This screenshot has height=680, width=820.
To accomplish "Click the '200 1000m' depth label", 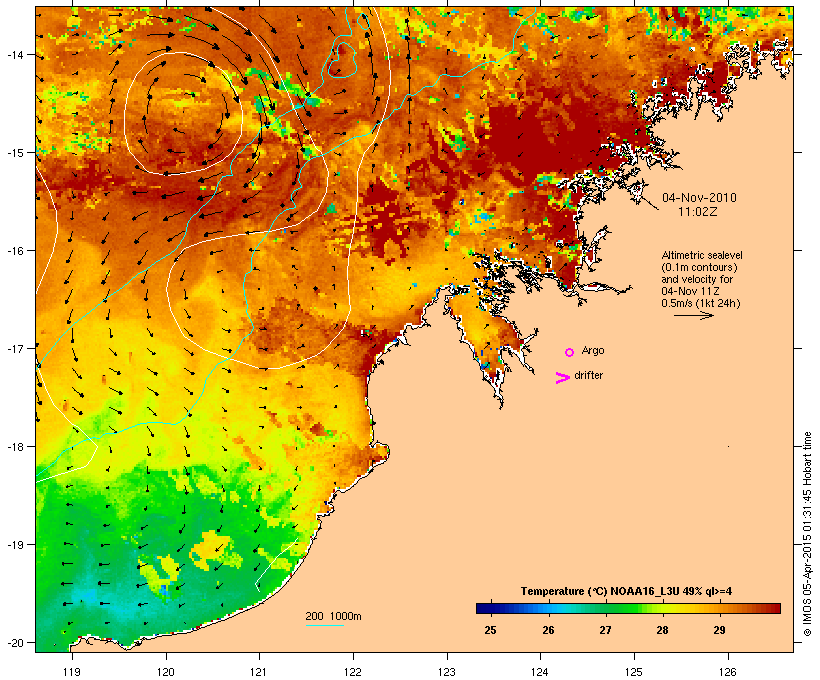I will 333,616.
